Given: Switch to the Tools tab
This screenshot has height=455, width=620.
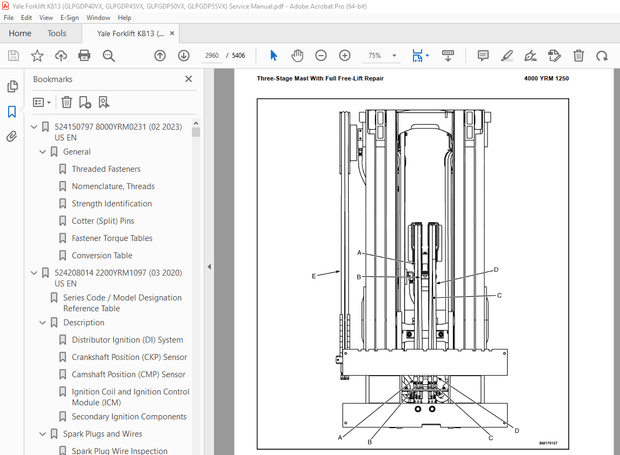Looking at the screenshot, I should [57, 34].
